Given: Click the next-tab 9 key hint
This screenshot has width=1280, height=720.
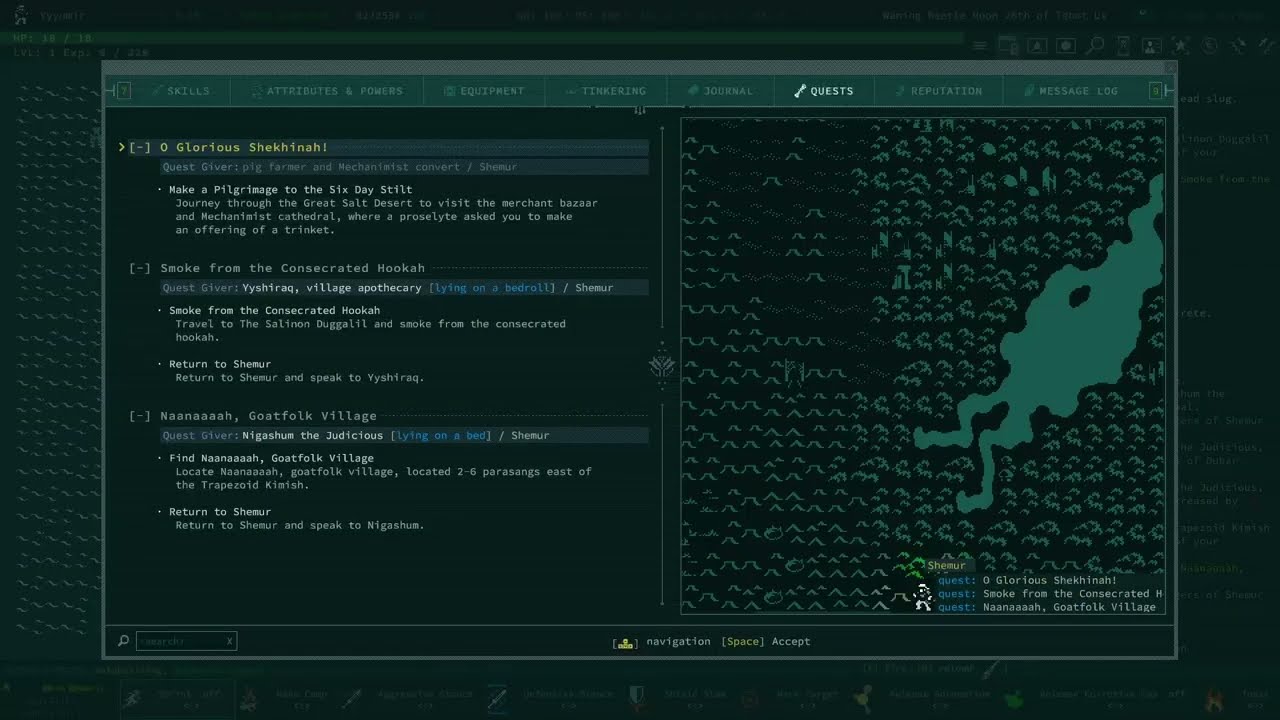Looking at the screenshot, I should pyautogui.click(x=1156, y=91).
